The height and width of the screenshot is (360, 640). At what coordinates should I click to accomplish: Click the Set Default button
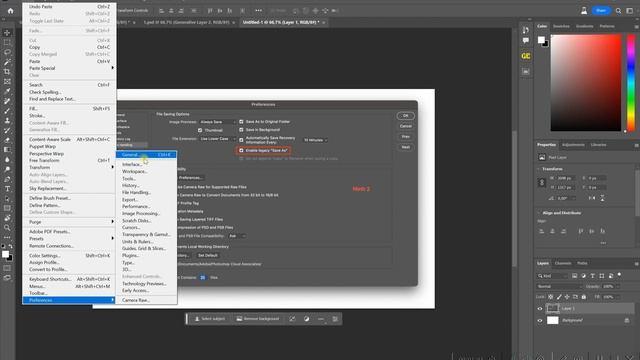[208, 256]
